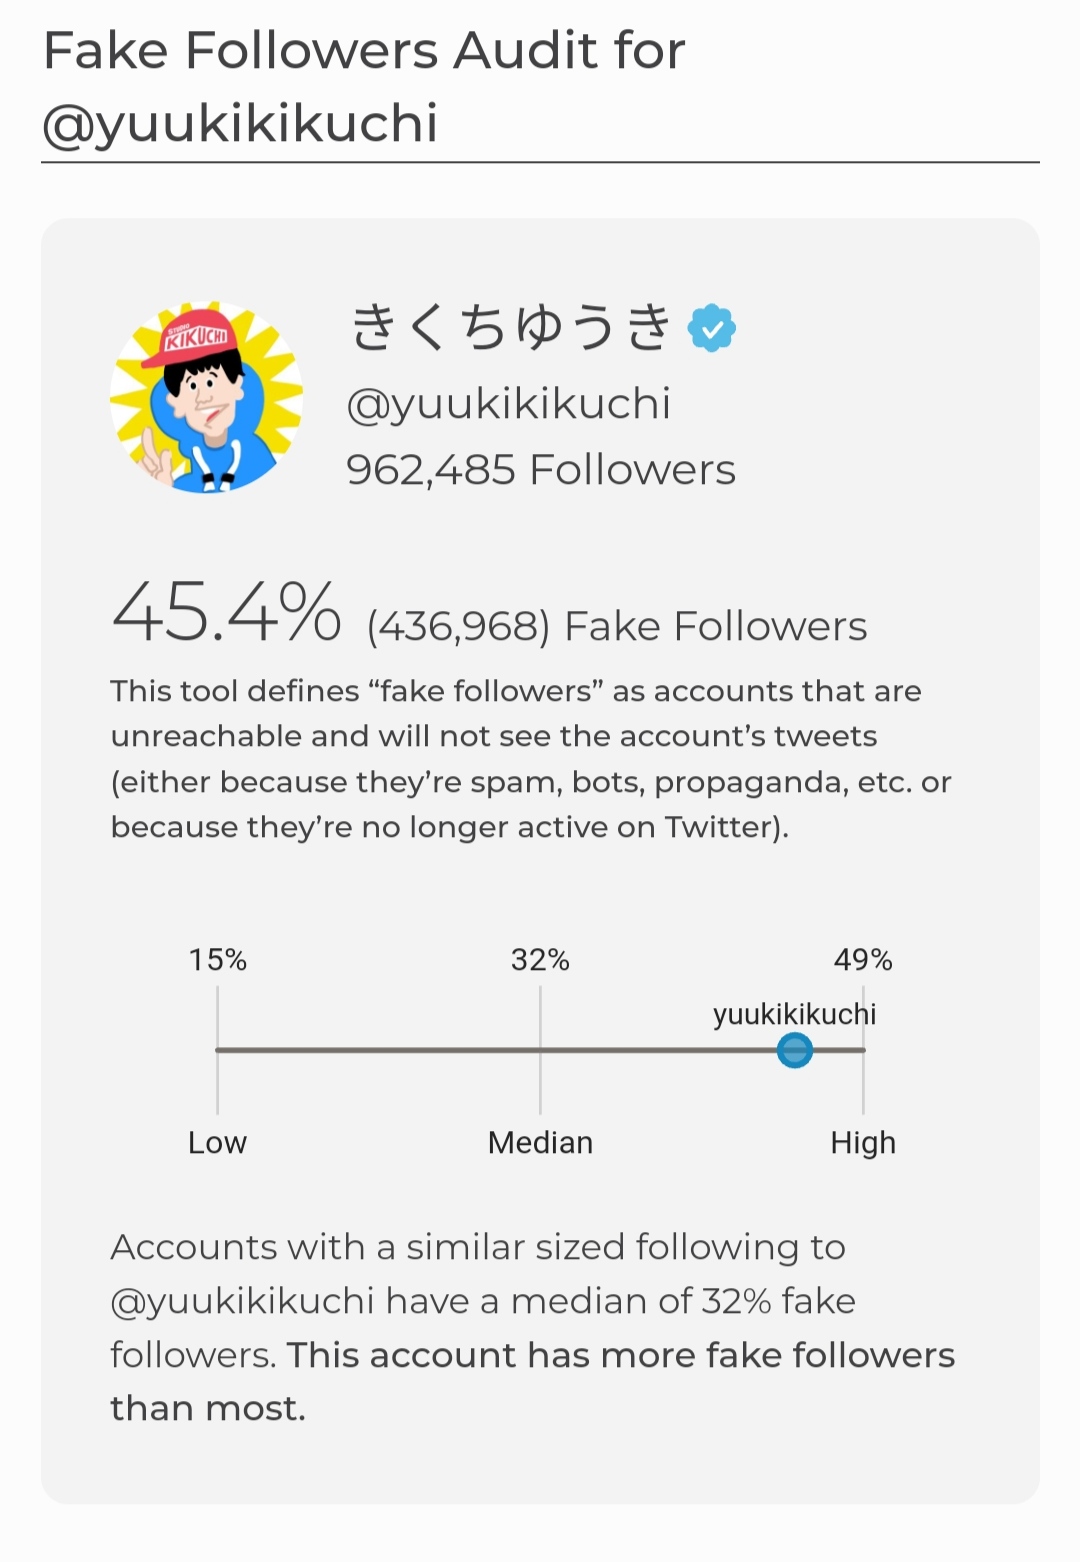Click the blue verified badge icon
The width and height of the screenshot is (1080, 1562).
pos(712,328)
